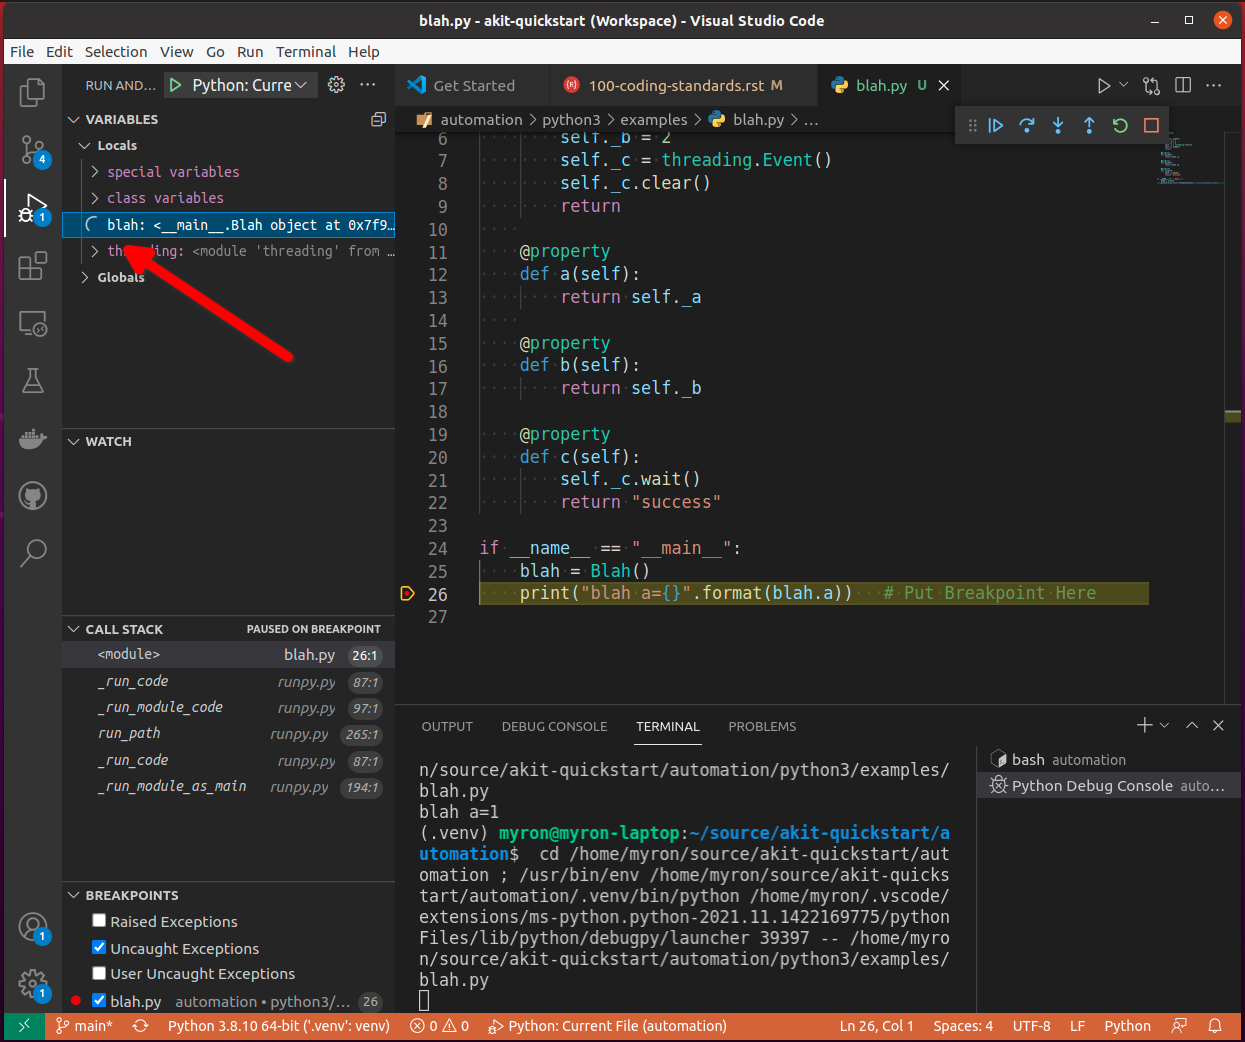The width and height of the screenshot is (1245, 1042).
Task: Stop debugging with the red square icon
Action: (1151, 125)
